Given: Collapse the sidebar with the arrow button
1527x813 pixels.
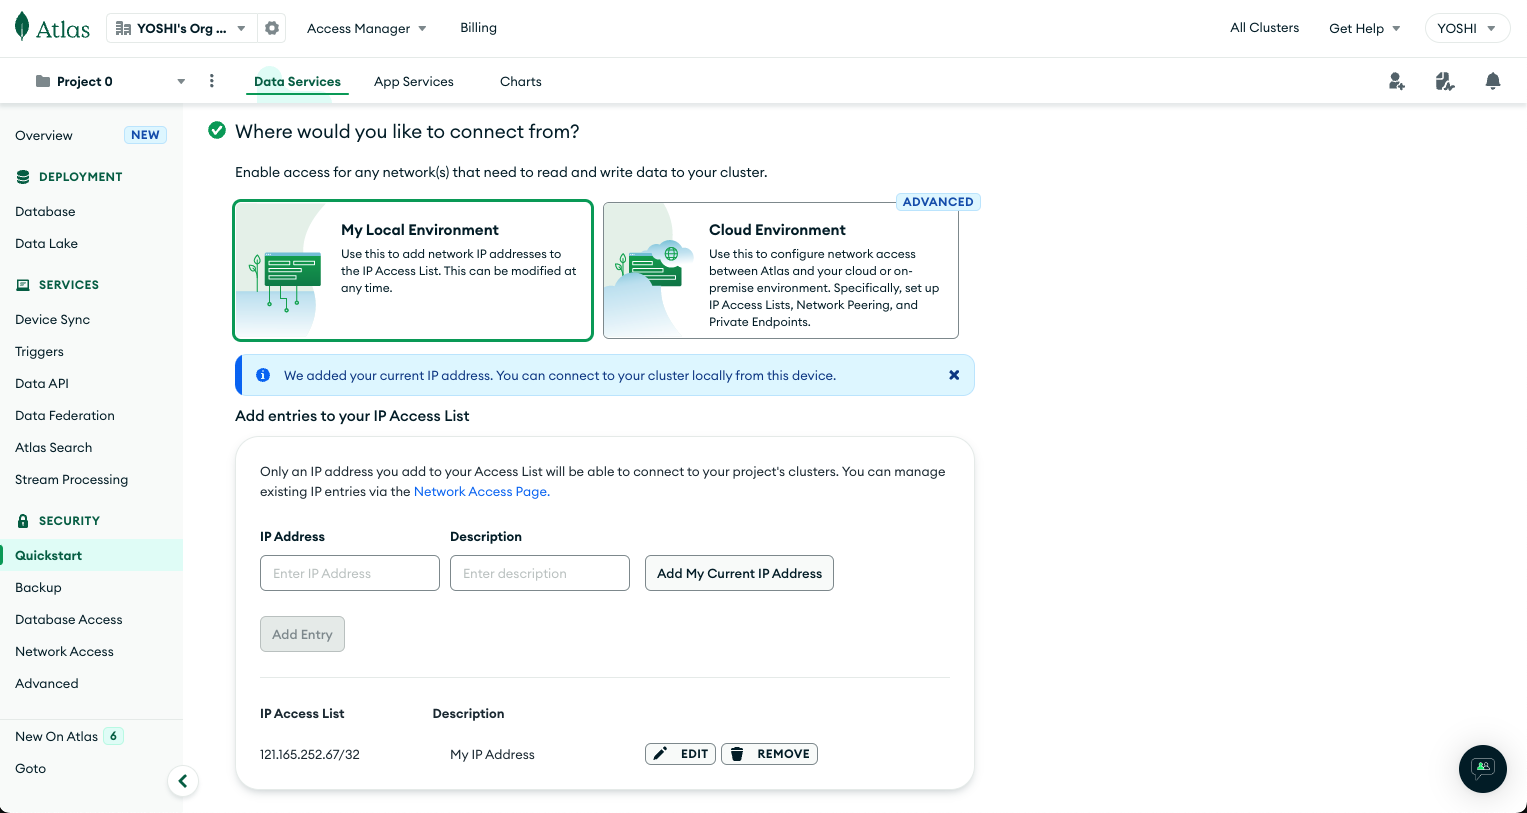Looking at the screenshot, I should point(182,781).
